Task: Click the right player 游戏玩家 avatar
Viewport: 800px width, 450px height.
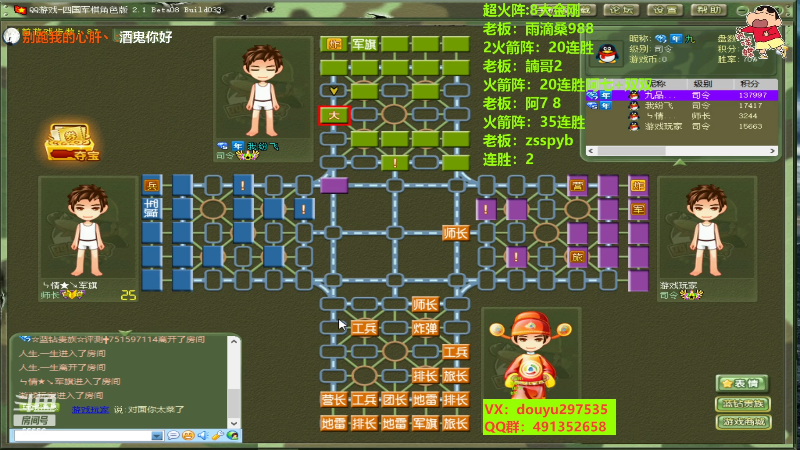Action: point(707,230)
